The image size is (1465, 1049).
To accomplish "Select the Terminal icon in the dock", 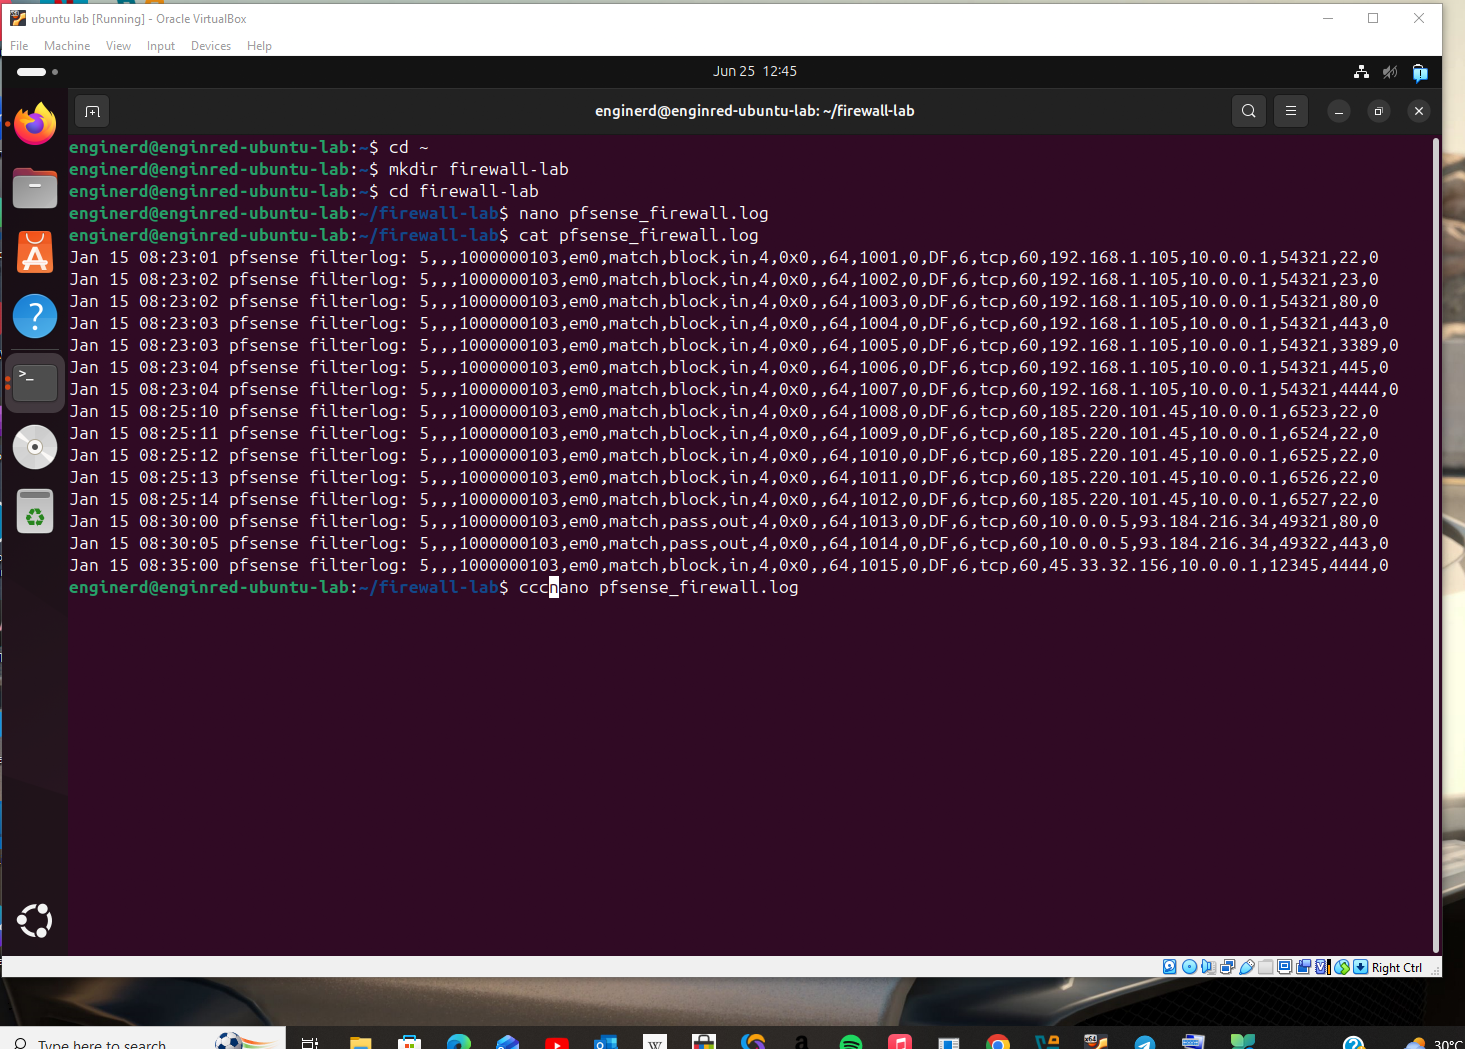I will (35, 381).
